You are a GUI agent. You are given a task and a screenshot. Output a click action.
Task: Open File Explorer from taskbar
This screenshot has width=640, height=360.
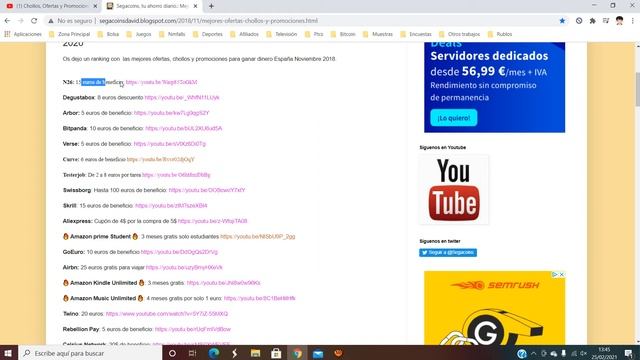point(256,353)
